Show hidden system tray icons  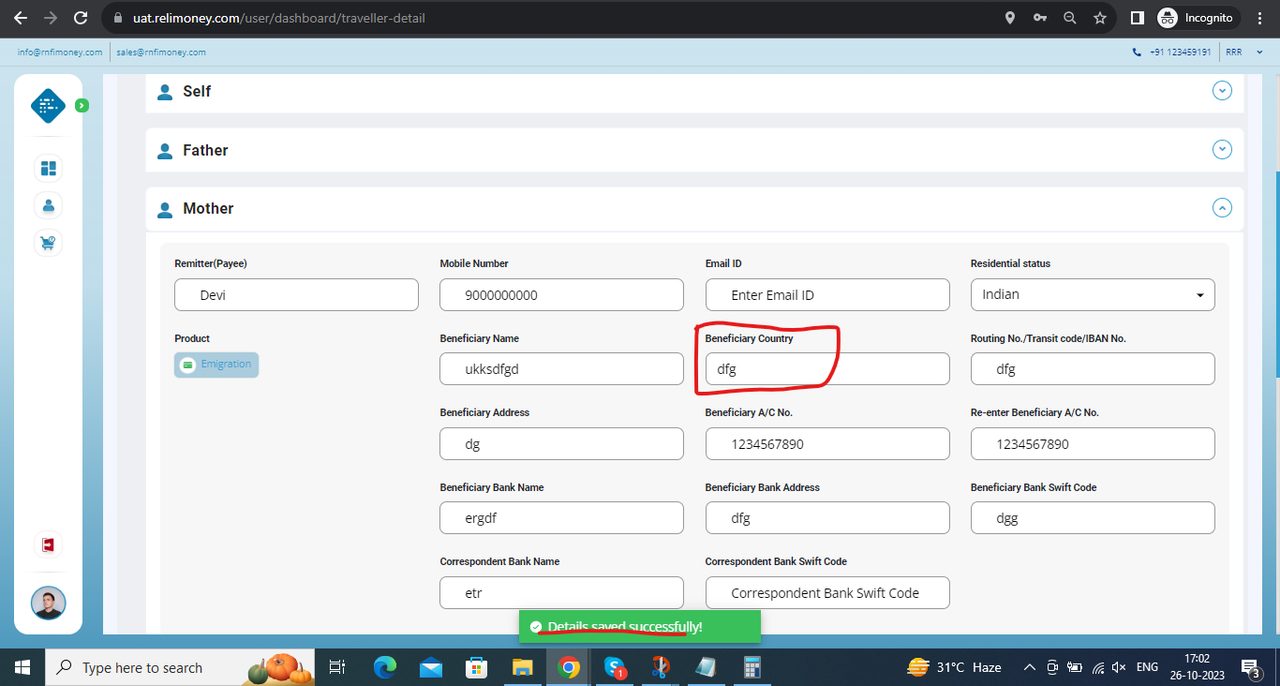click(x=1029, y=667)
